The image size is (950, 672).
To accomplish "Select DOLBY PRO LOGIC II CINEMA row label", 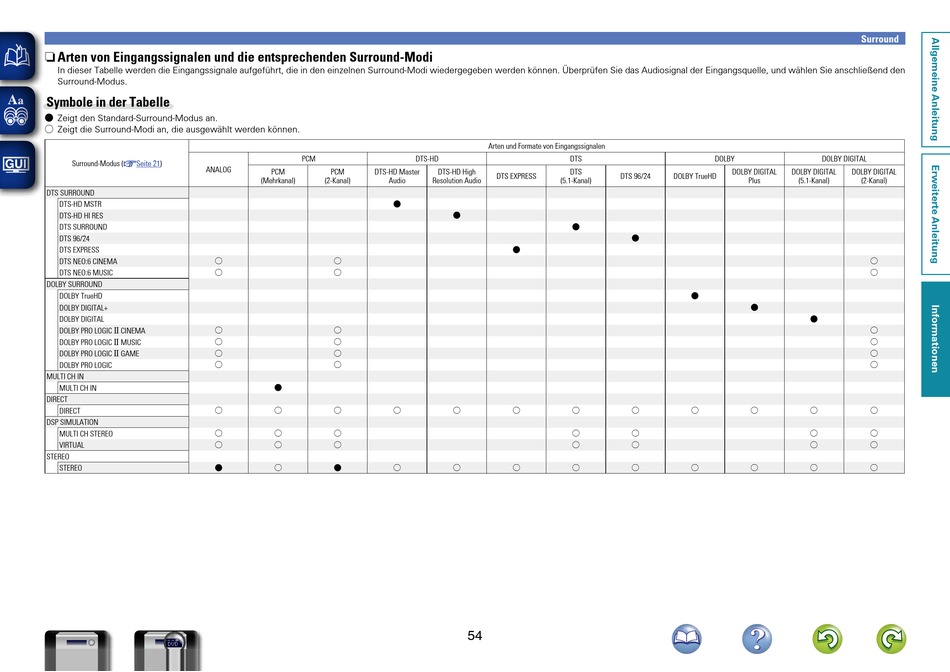I will [x=102, y=331].
